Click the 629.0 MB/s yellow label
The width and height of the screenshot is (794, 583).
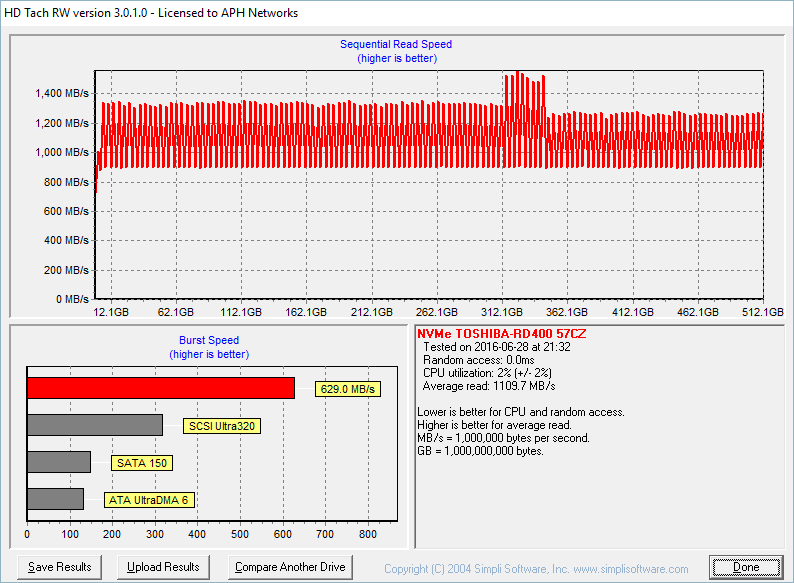tap(349, 389)
